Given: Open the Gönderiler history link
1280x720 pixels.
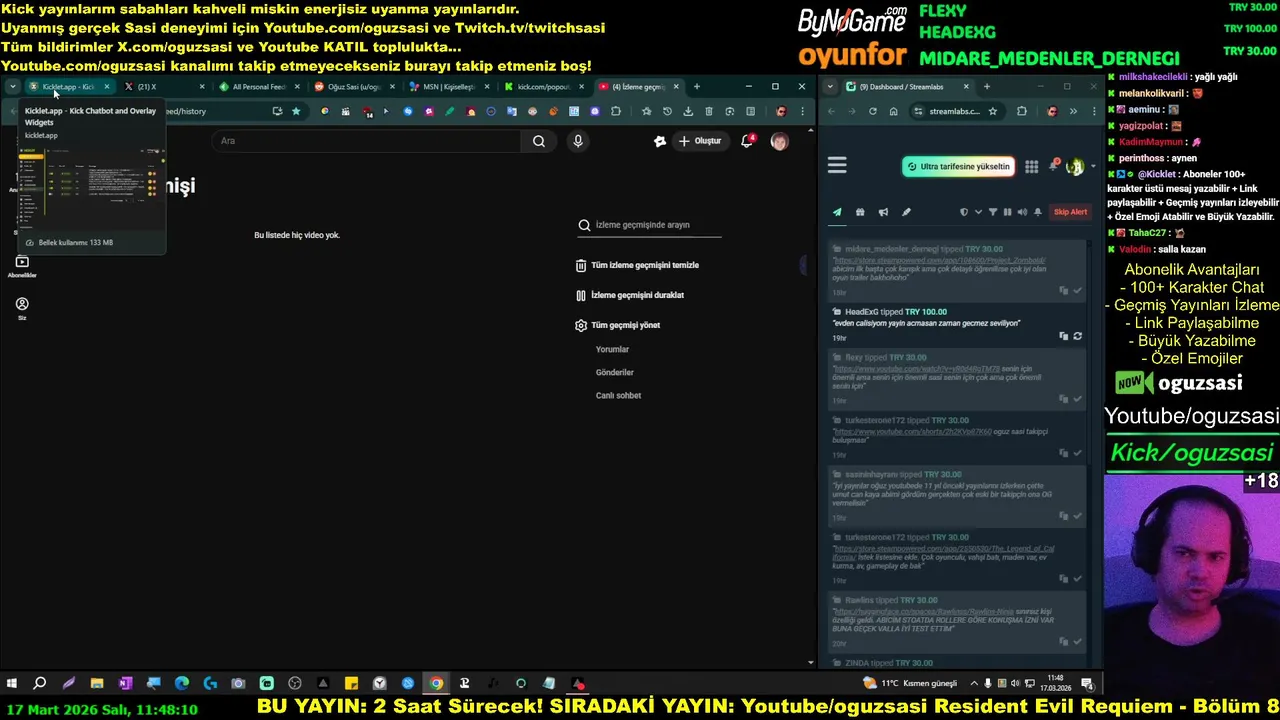Looking at the screenshot, I should pyautogui.click(x=615, y=372).
